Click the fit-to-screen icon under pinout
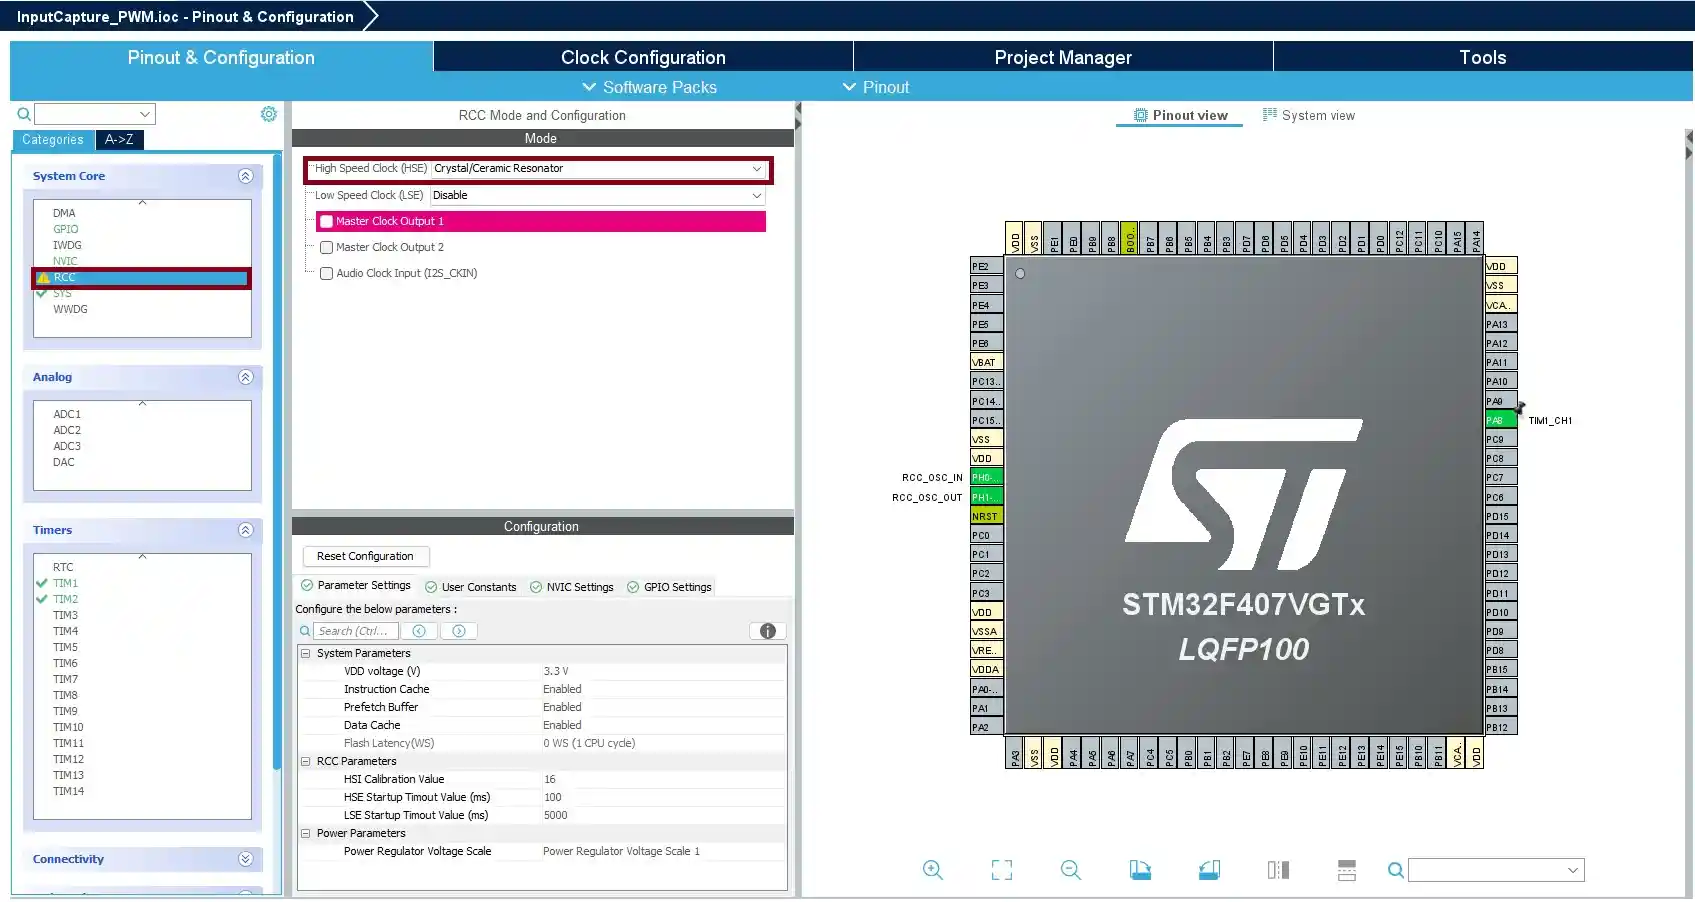The width and height of the screenshot is (1695, 902). (x=1002, y=870)
